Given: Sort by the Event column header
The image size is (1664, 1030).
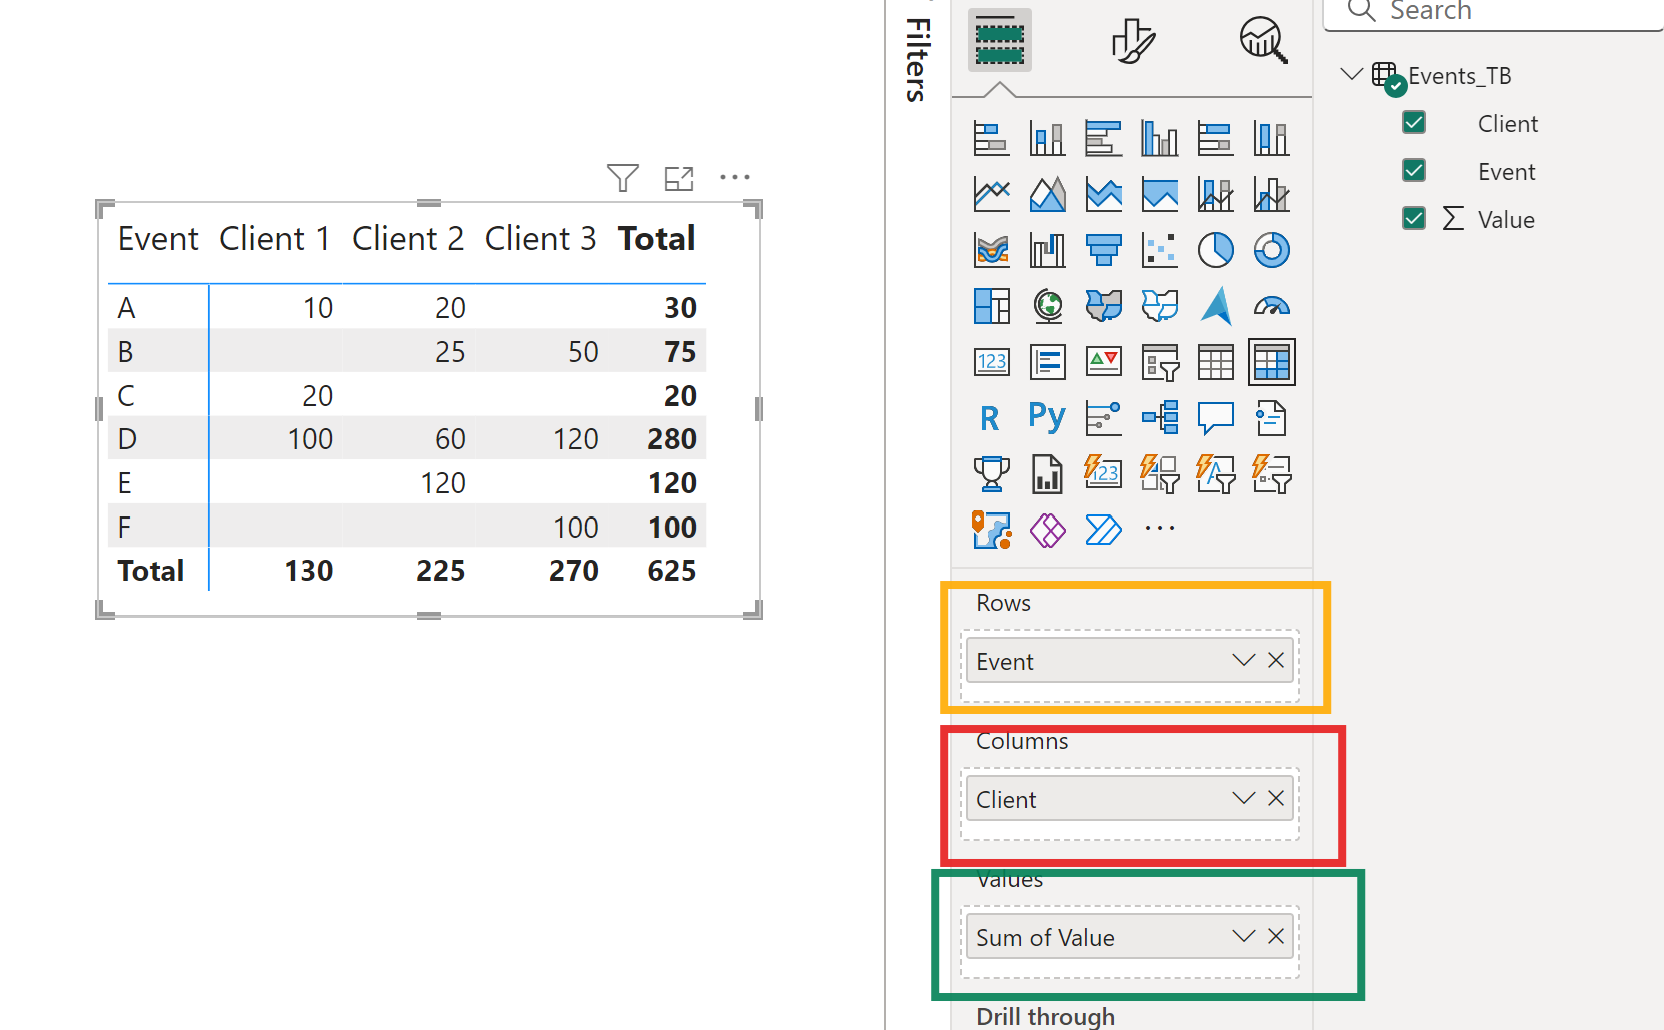Looking at the screenshot, I should point(158,239).
